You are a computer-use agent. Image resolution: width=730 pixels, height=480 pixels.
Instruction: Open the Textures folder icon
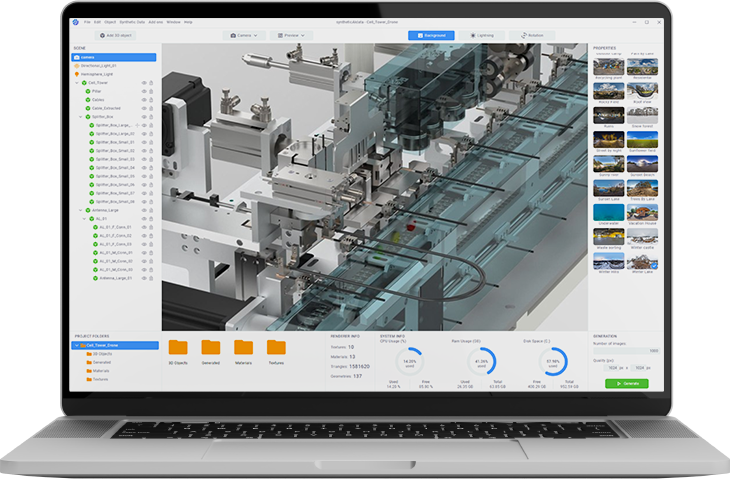[276, 347]
